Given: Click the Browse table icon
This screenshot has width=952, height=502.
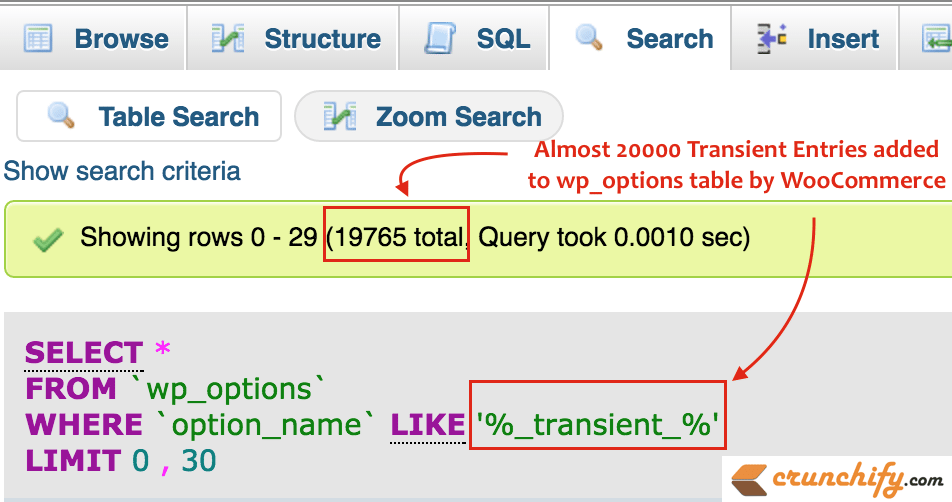Looking at the screenshot, I should point(38,39).
